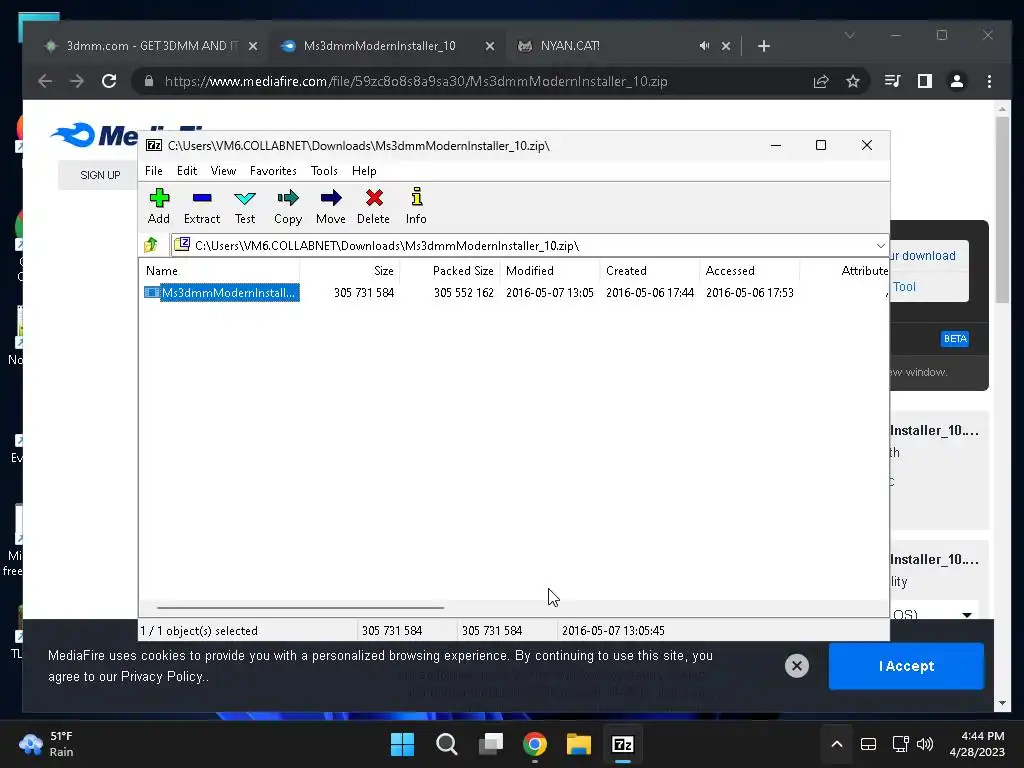Screen dimensions: 1024x768
Task: Open Chrome media controls icon
Action: point(892,81)
